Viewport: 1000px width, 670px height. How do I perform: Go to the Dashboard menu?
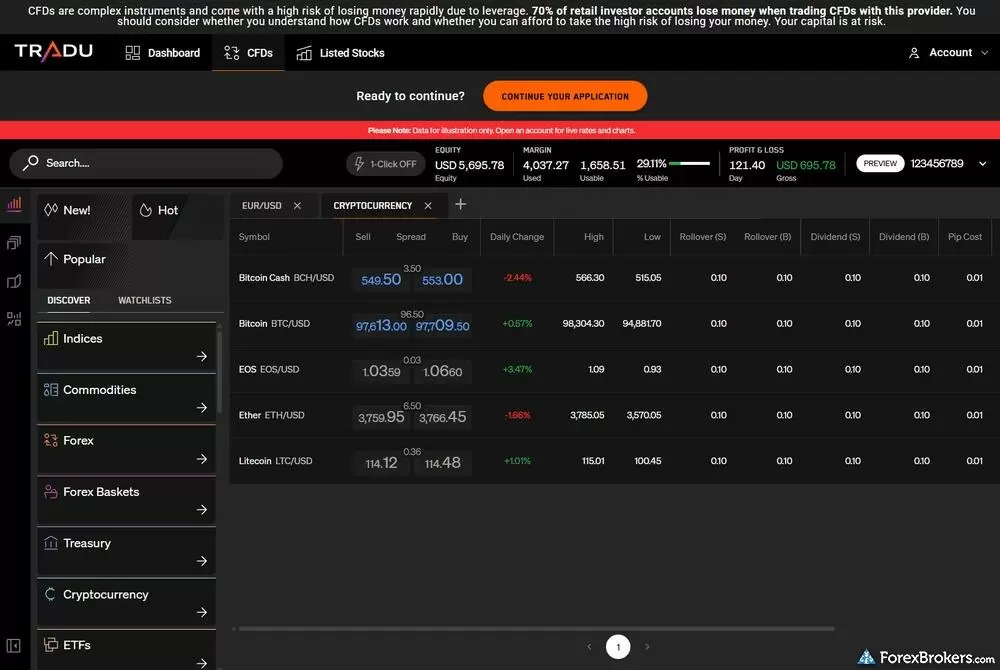click(x=163, y=53)
